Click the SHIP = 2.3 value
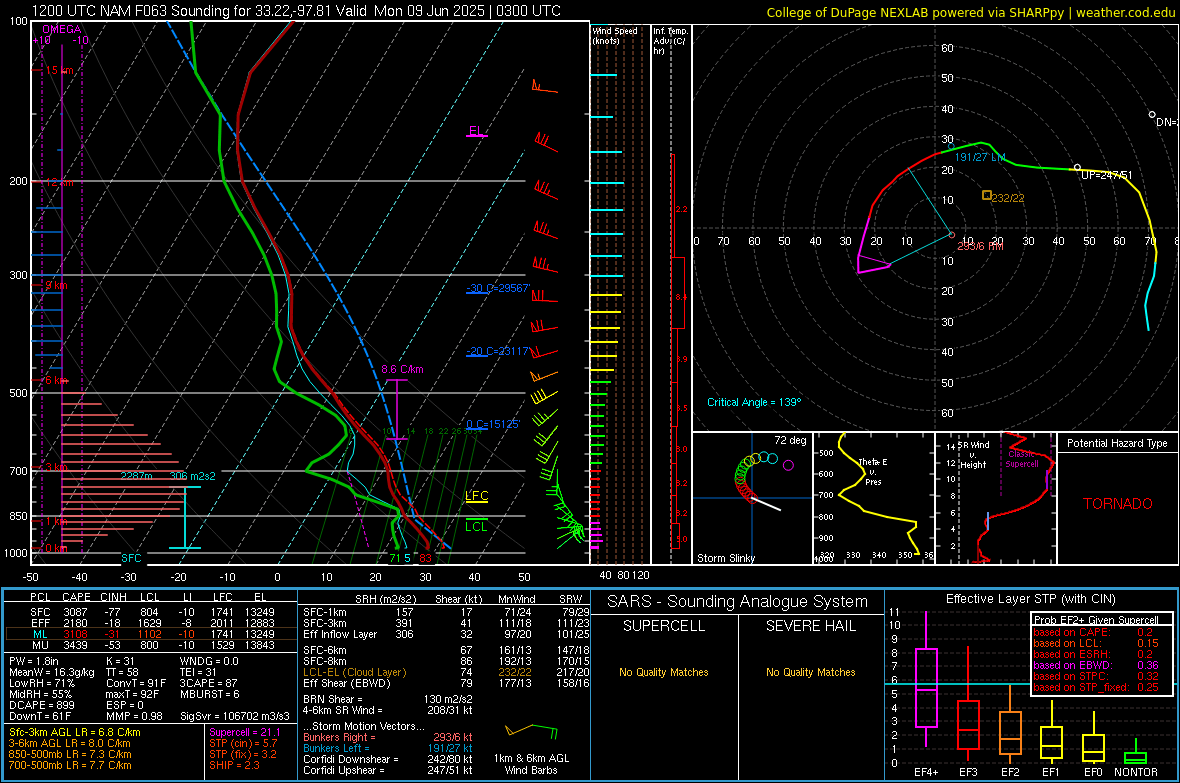Screen dimensions: 1180x783 click(234, 765)
